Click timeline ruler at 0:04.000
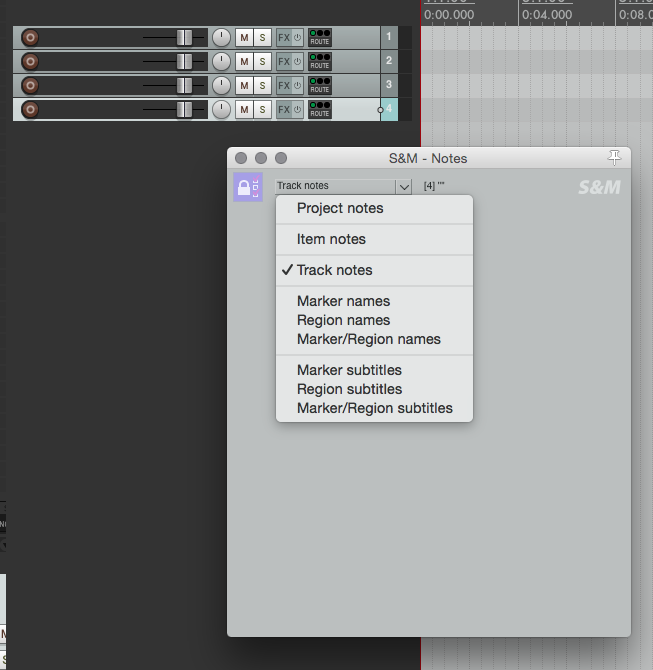653x670 pixels. point(547,15)
